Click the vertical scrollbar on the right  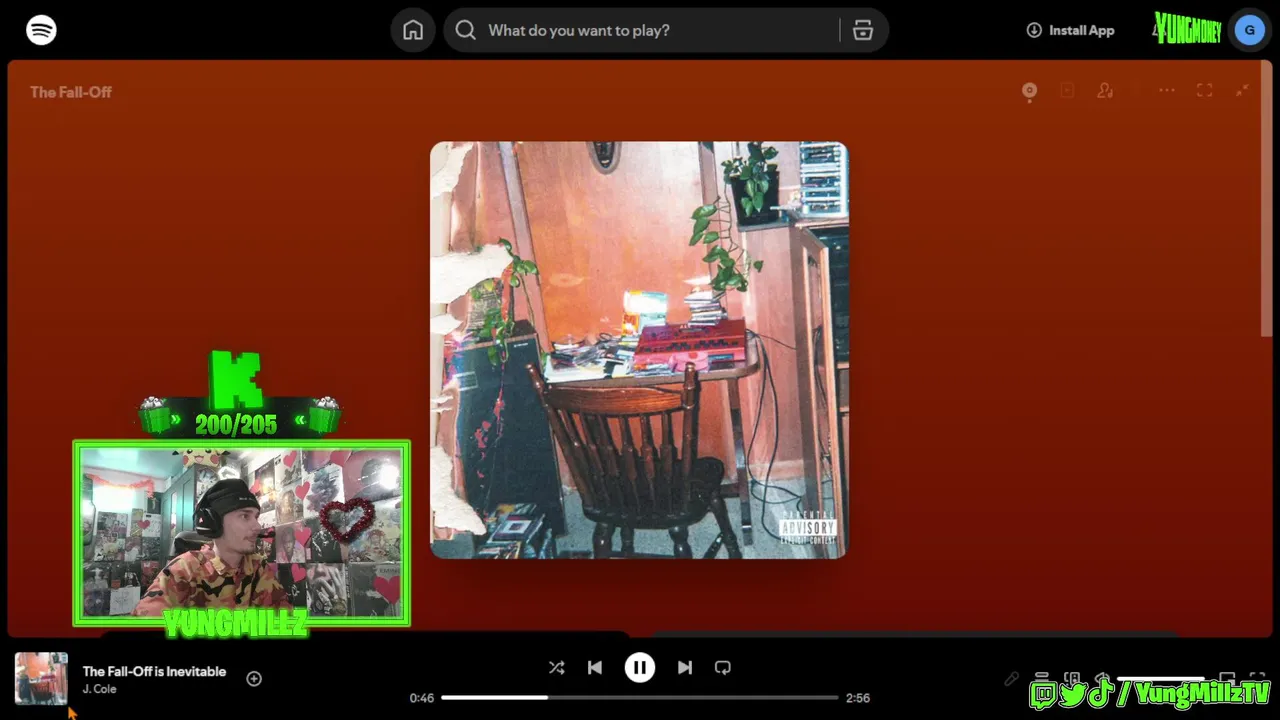[x=1266, y=200]
